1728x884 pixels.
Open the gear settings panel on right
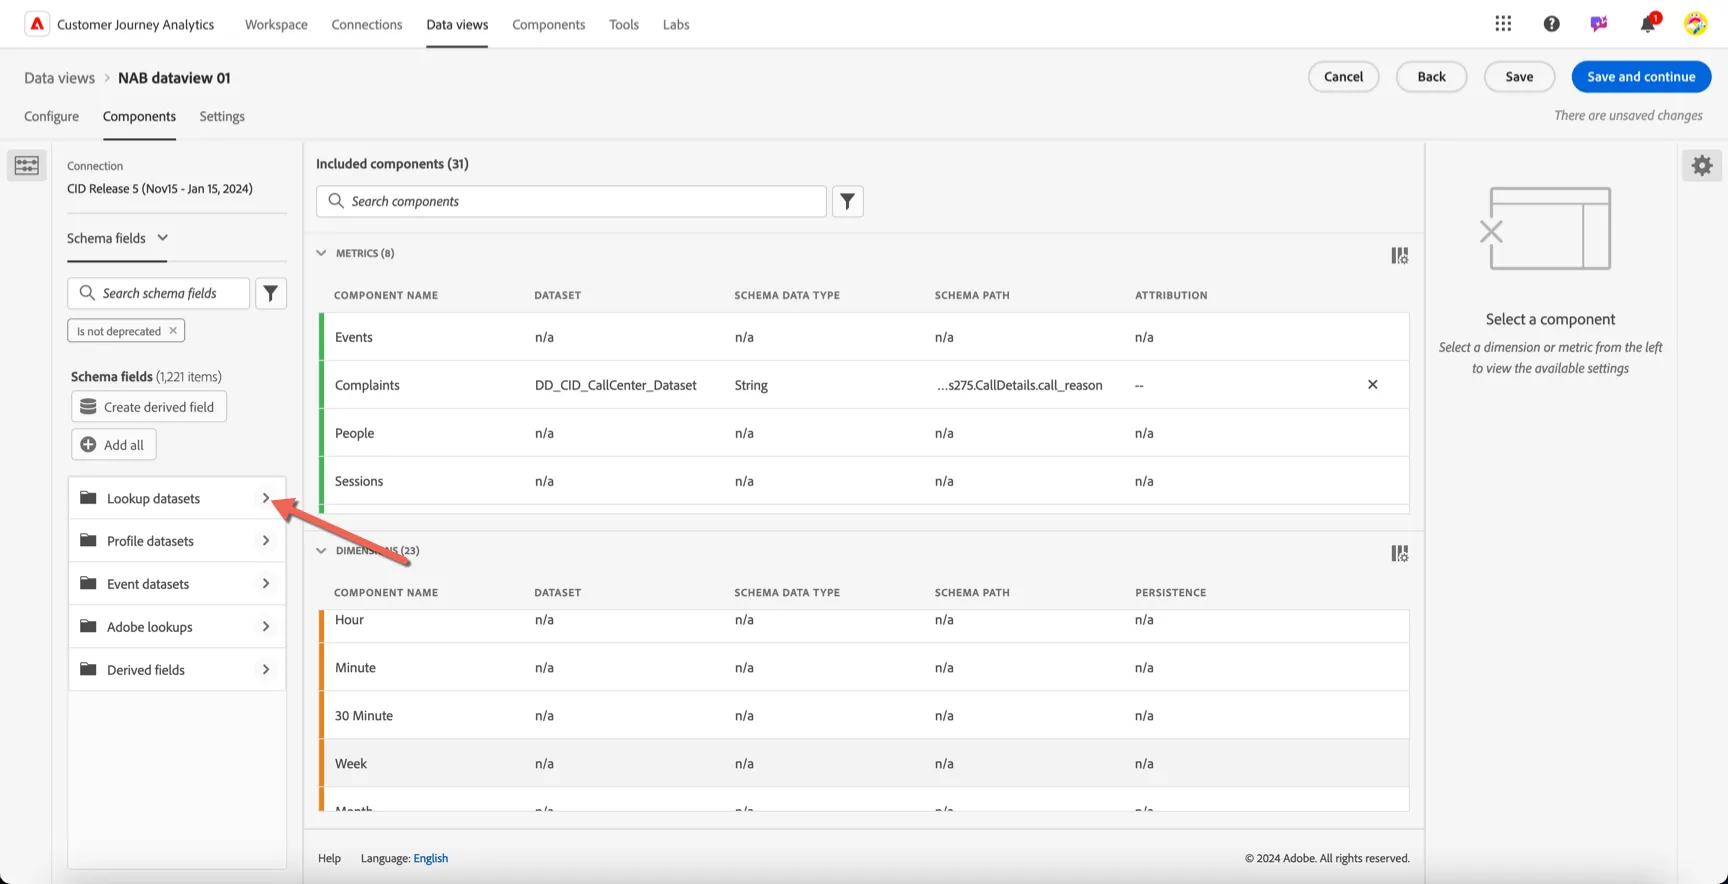tap(1702, 165)
